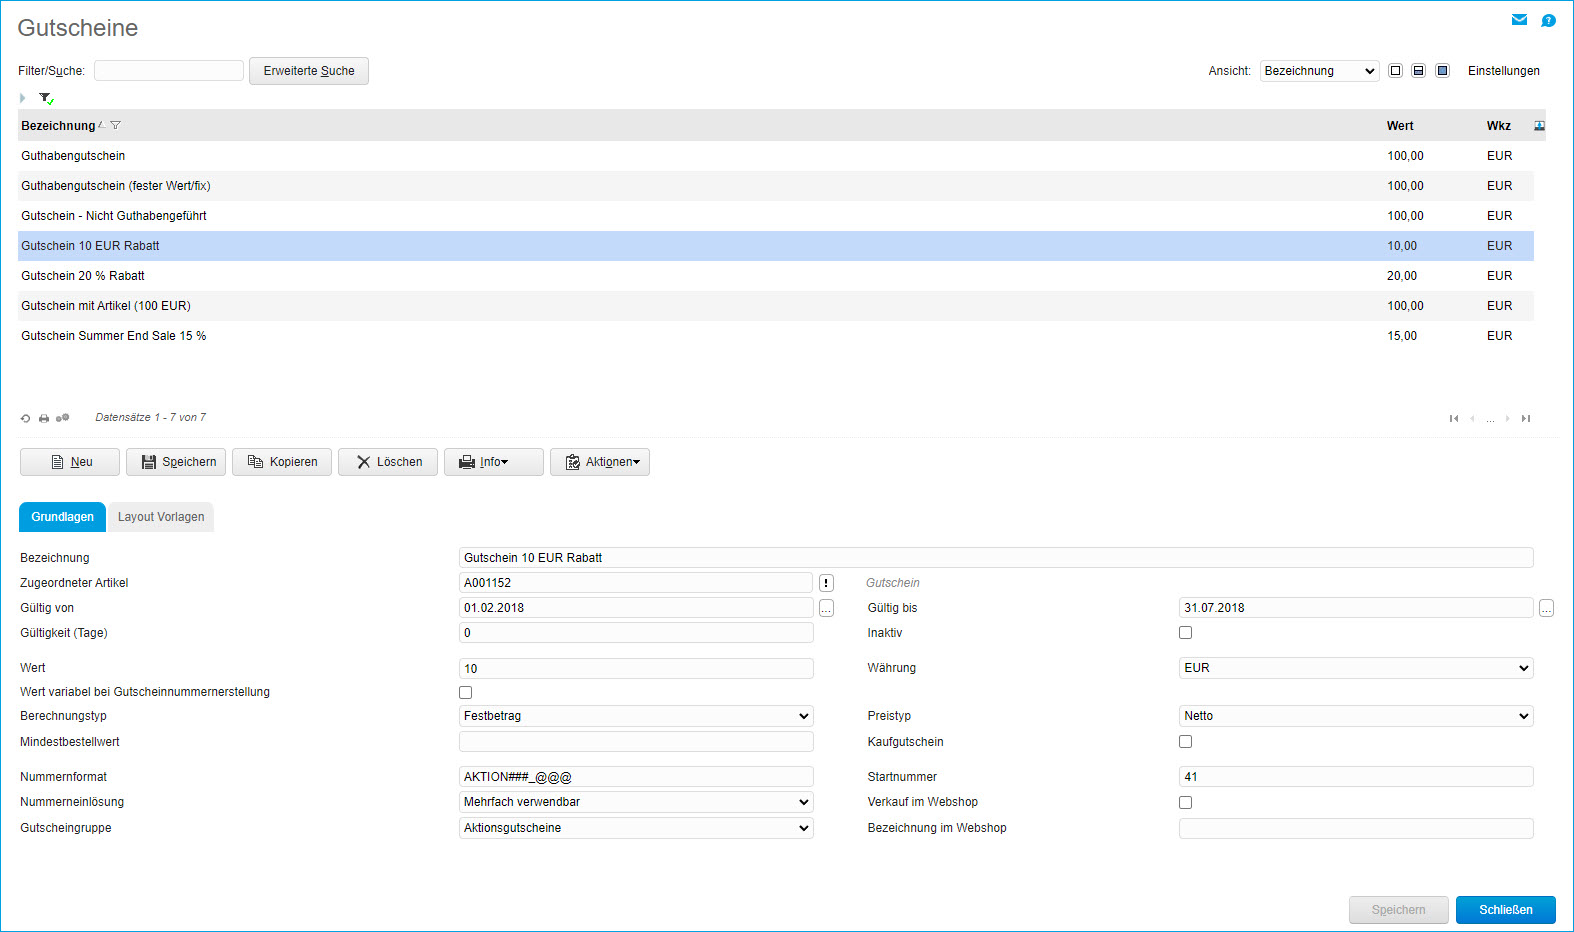Click the Neu button

pos(70,462)
